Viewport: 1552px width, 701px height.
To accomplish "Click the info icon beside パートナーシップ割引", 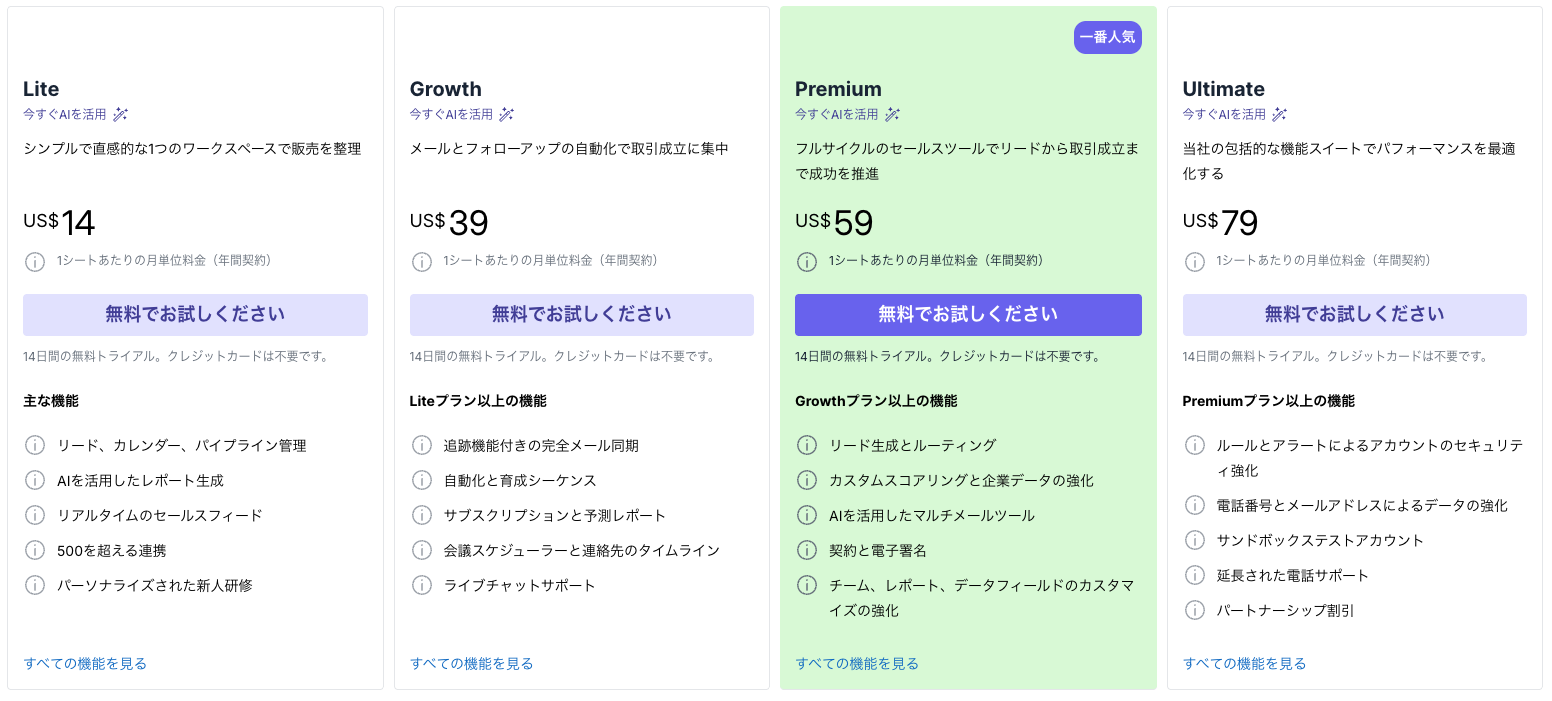I will [1194, 610].
